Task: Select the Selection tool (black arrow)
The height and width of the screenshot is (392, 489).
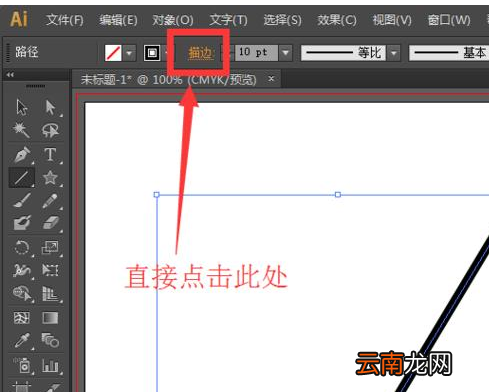Action: (x=22, y=107)
